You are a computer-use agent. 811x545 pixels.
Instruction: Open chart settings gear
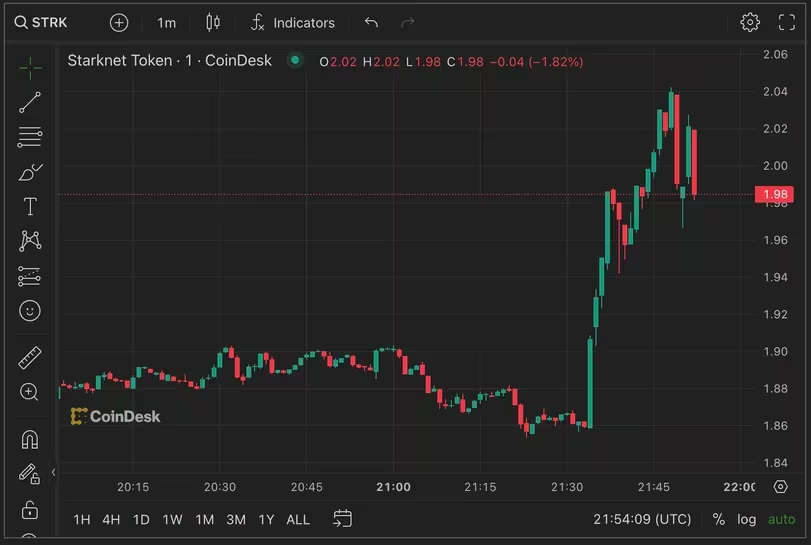(x=750, y=22)
